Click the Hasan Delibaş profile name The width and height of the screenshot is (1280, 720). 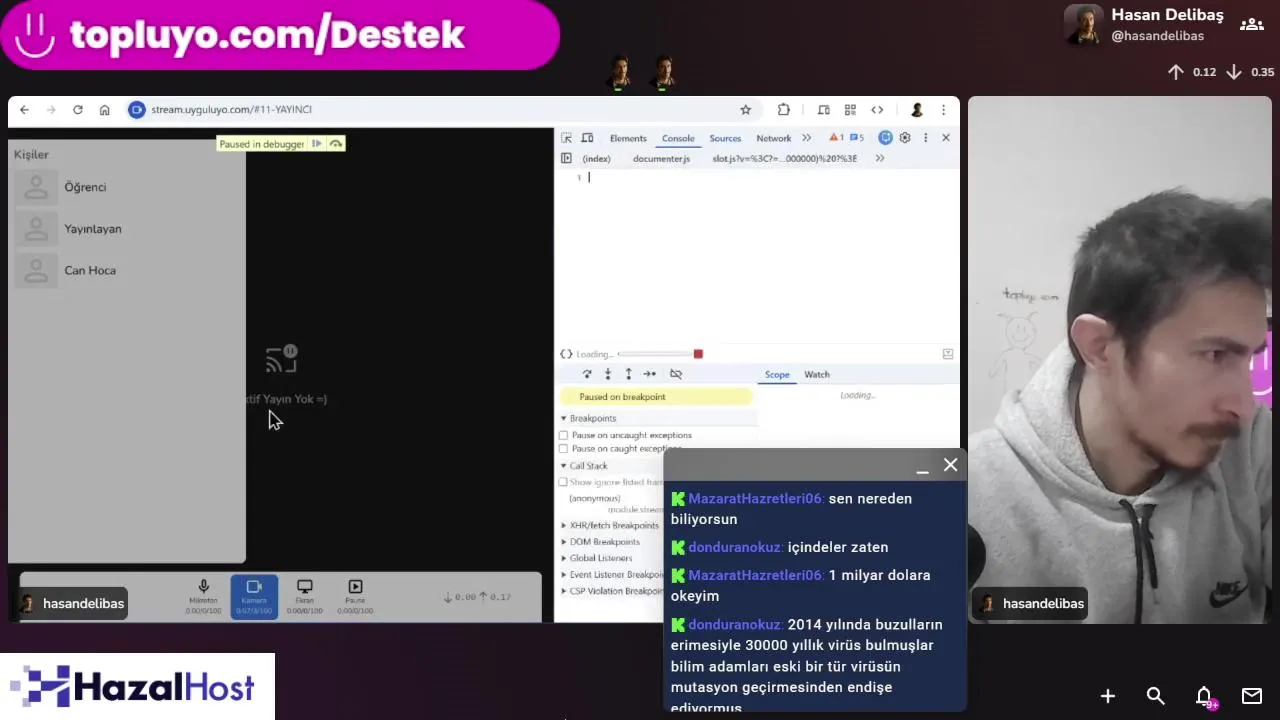click(1167, 15)
